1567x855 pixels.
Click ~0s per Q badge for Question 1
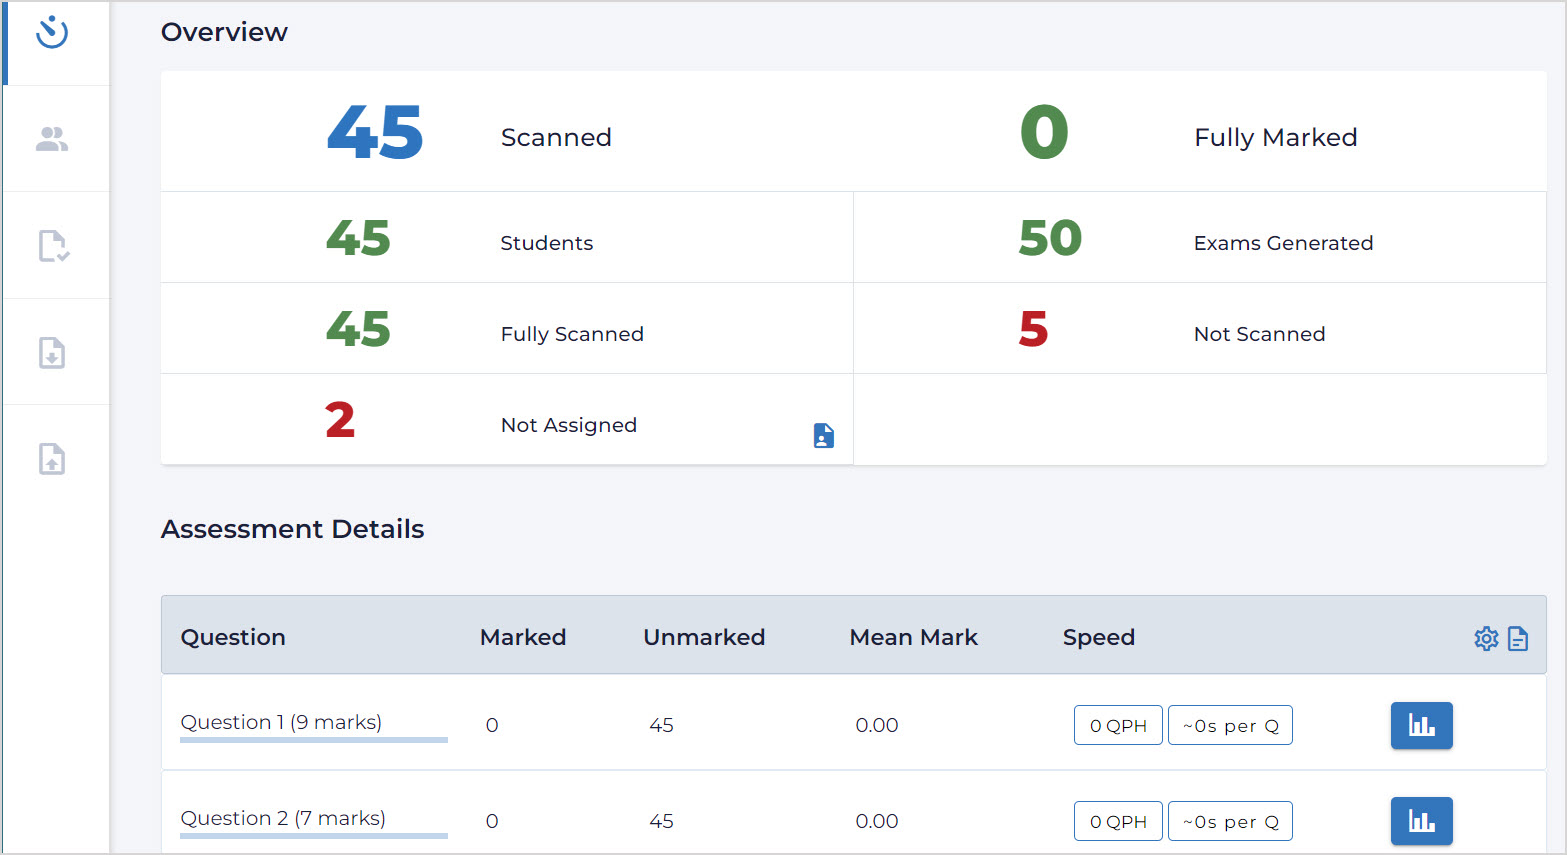pos(1230,726)
